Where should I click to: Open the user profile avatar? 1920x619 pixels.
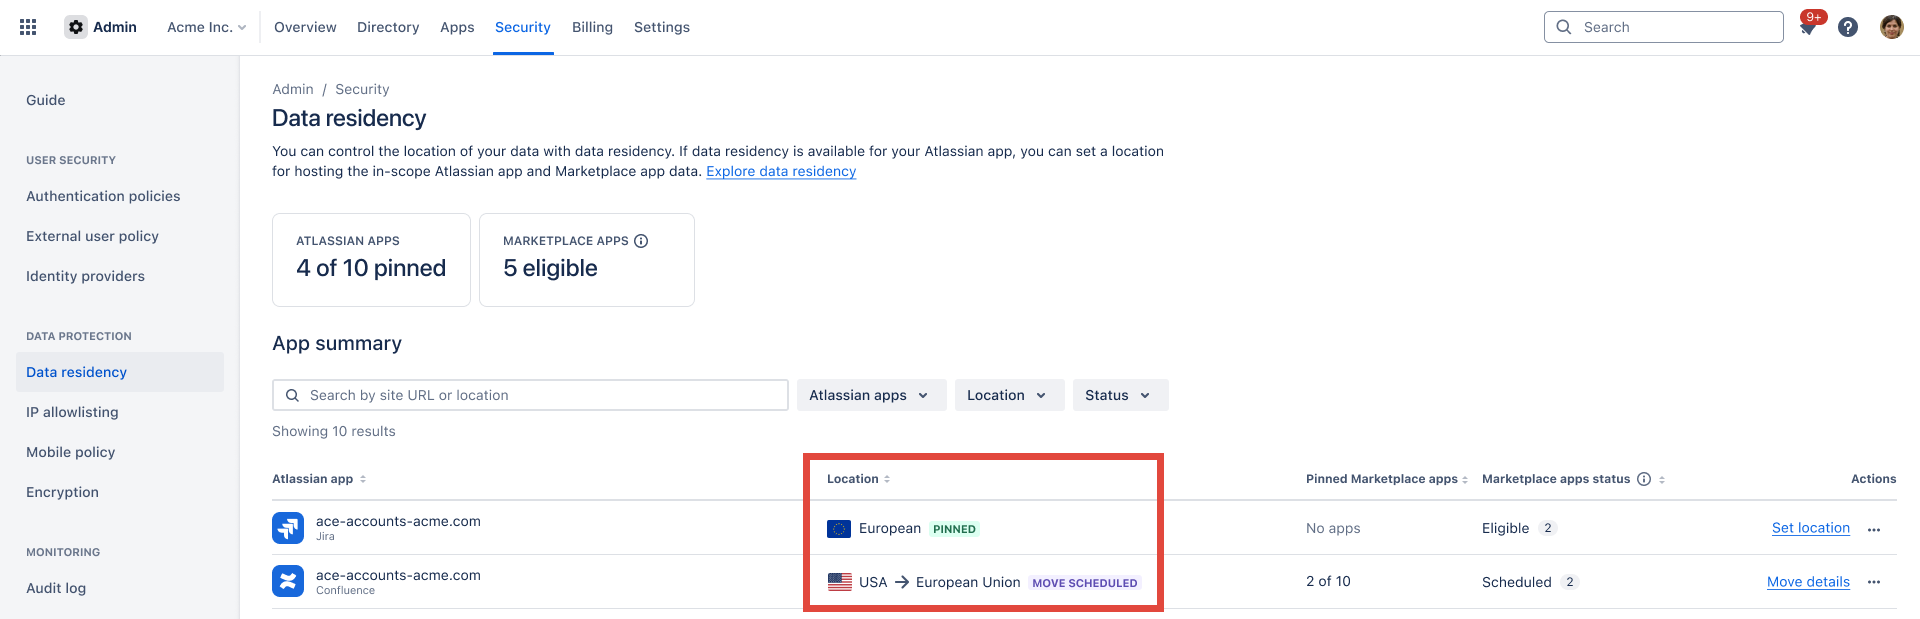[x=1891, y=27]
